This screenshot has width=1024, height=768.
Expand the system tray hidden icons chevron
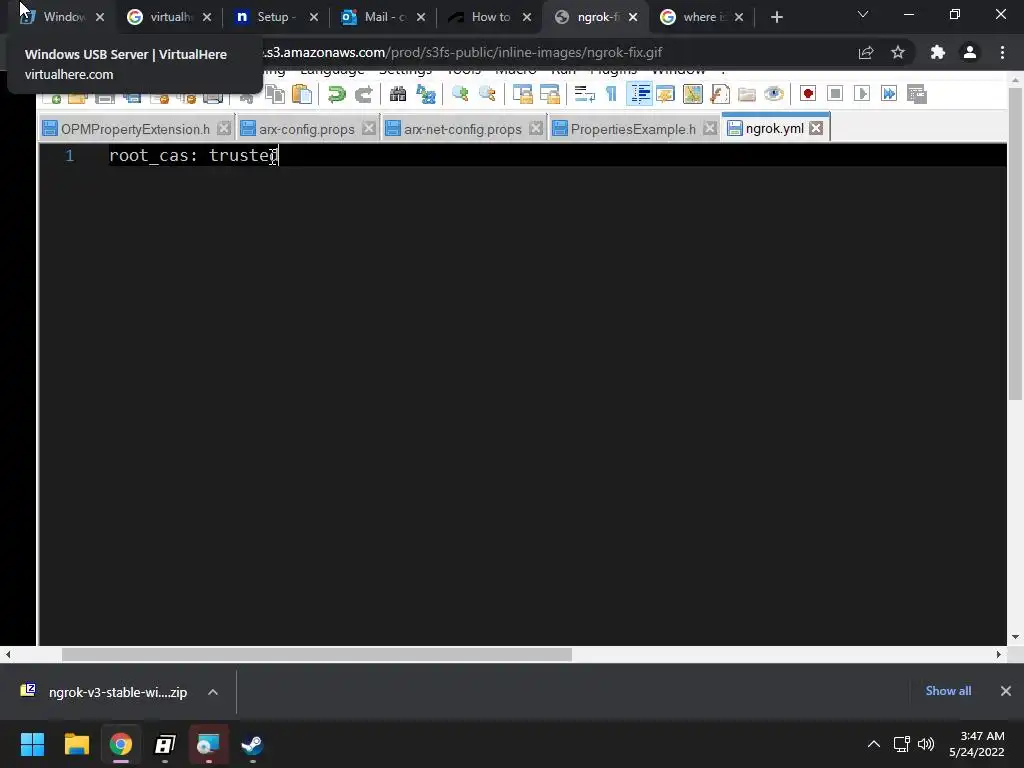[873, 744]
